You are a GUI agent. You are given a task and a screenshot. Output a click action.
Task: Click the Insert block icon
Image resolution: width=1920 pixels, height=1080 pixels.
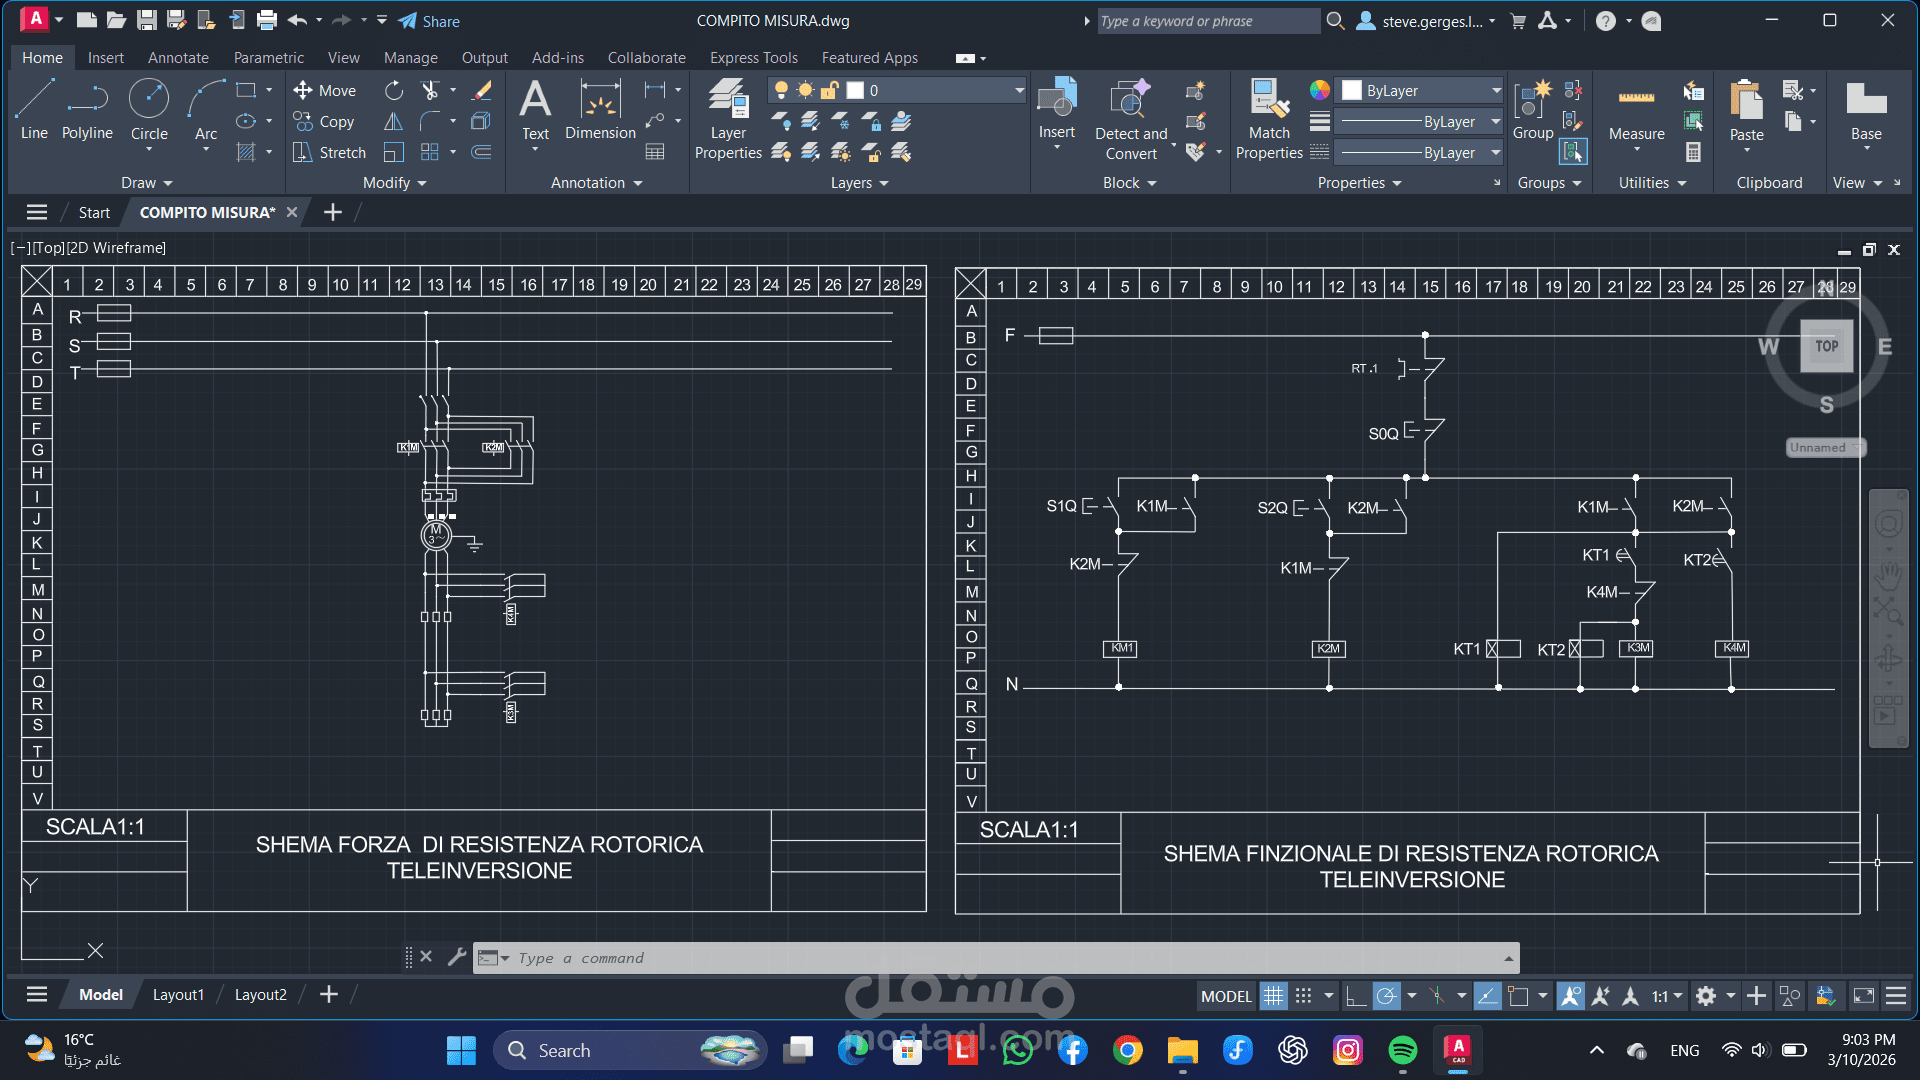(x=1056, y=100)
